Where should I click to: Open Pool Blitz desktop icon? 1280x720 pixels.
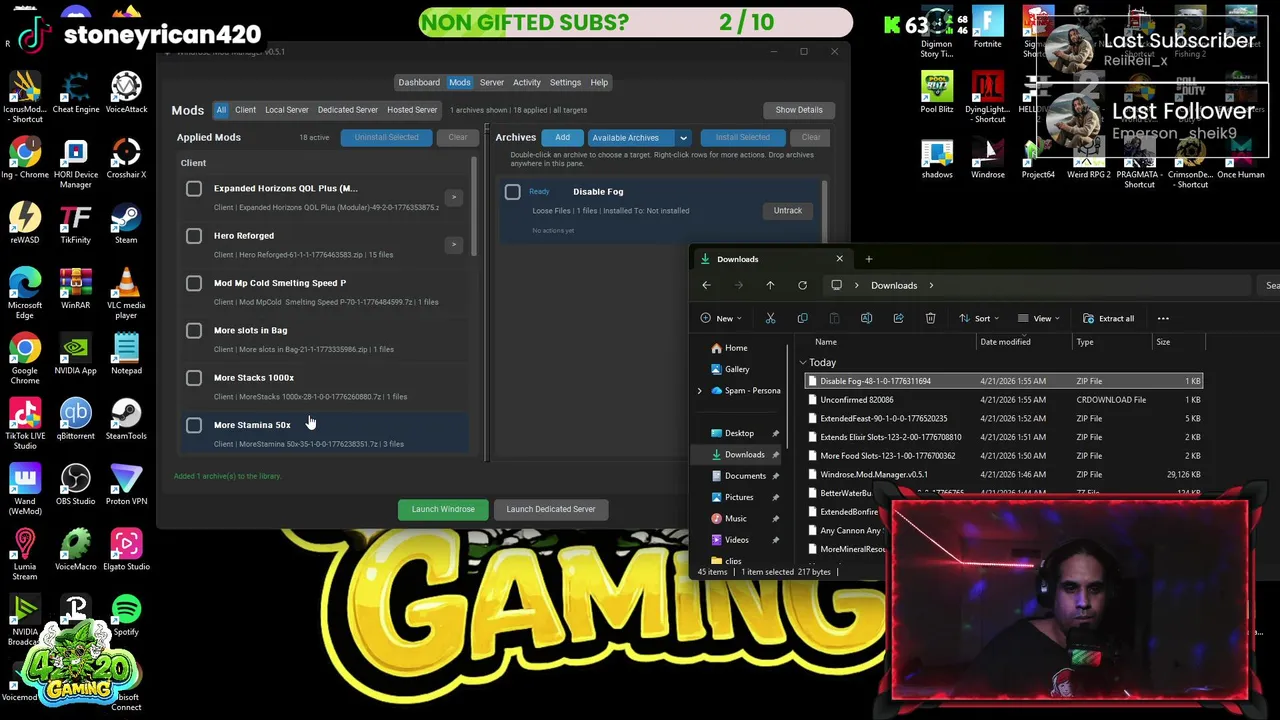[937, 93]
